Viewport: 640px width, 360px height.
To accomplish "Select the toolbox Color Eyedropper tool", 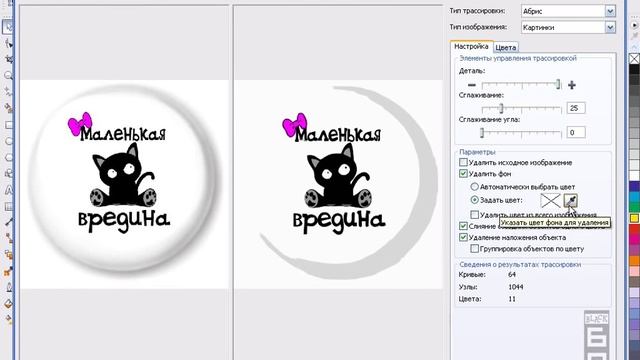I will (x=8, y=271).
